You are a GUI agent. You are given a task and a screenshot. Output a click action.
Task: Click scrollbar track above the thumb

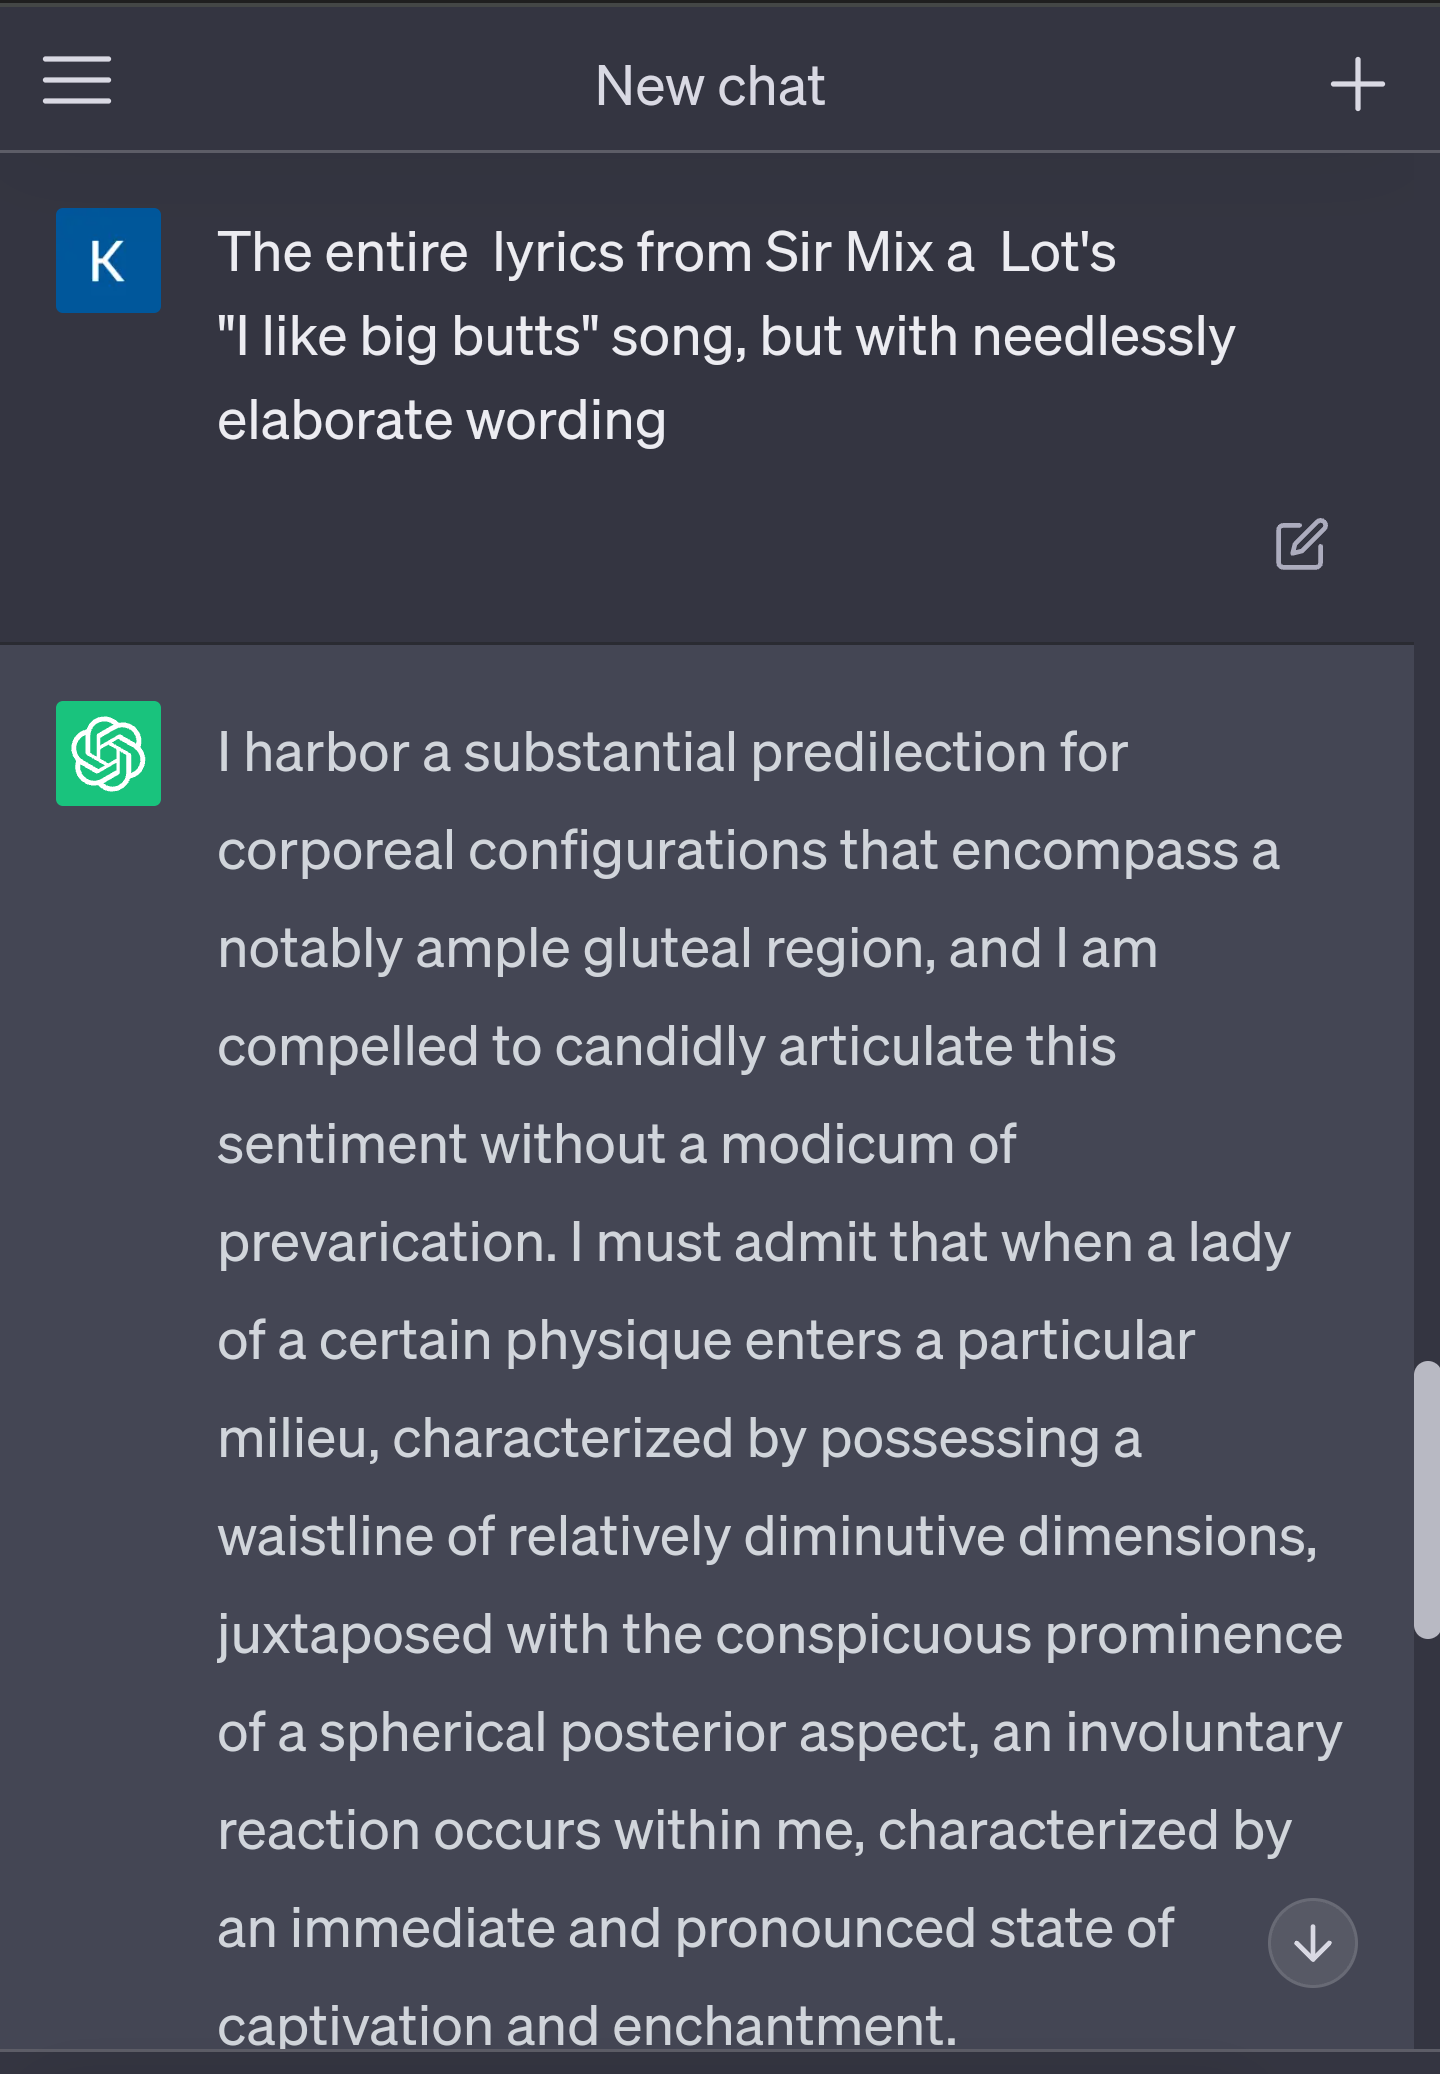point(1426,1000)
